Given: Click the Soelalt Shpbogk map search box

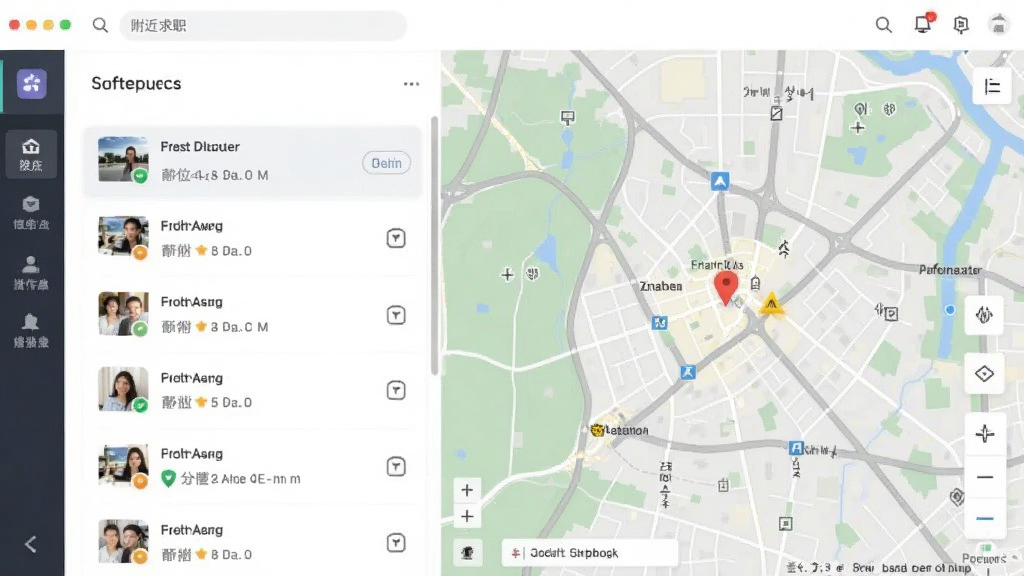Looking at the screenshot, I should pyautogui.click(x=589, y=553).
